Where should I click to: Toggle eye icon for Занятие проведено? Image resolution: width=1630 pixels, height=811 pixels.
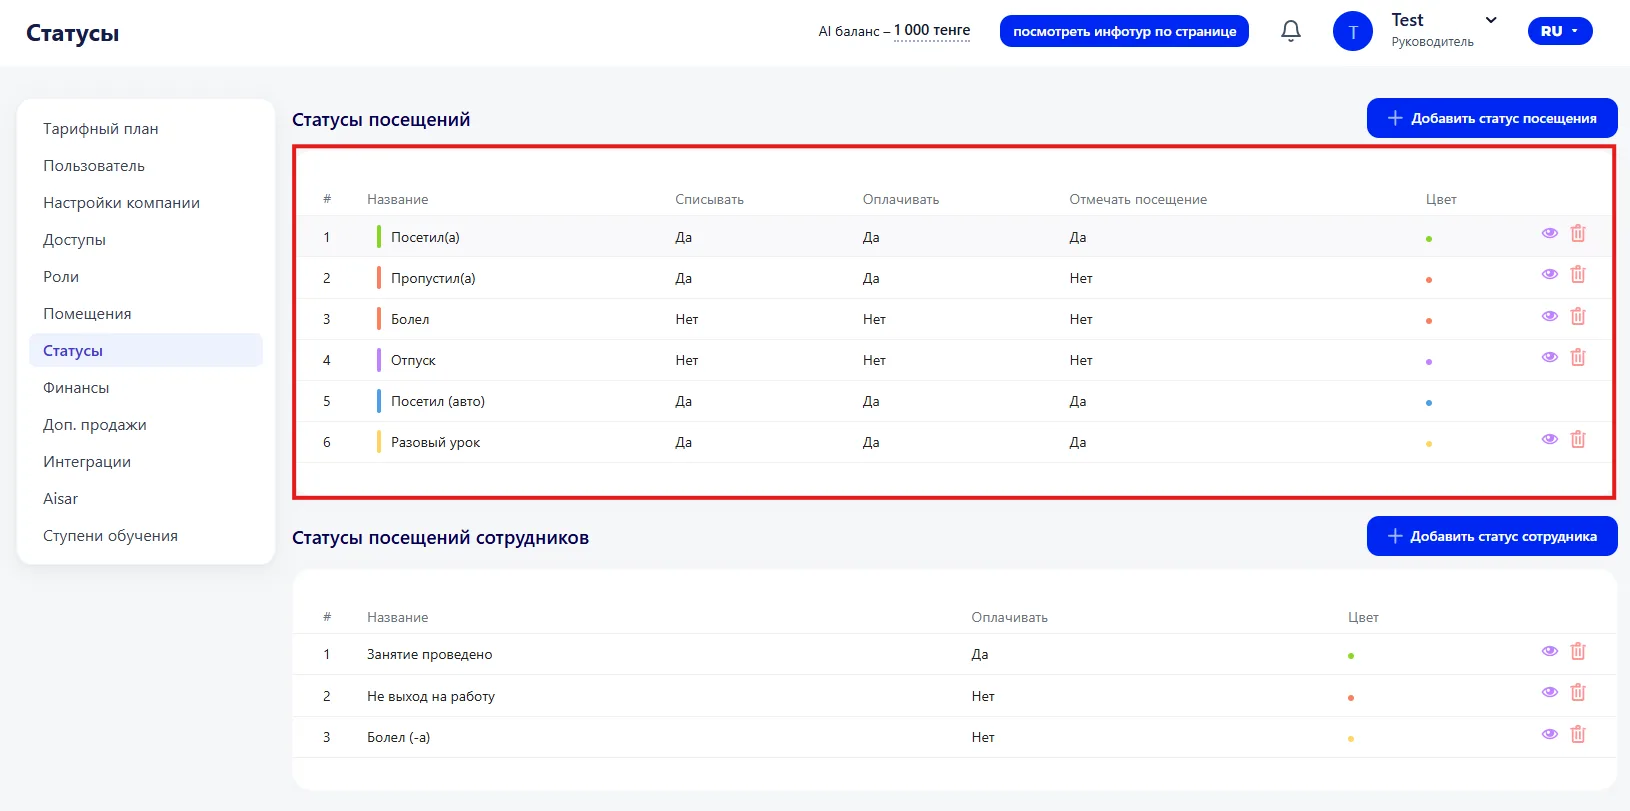1550,651
